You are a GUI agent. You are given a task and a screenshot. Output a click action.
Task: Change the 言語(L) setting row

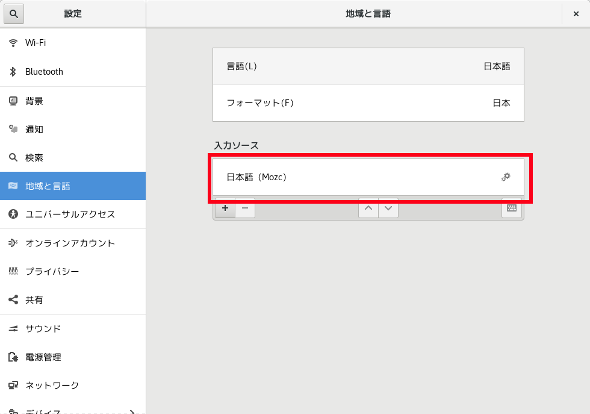pyautogui.click(x=368, y=66)
